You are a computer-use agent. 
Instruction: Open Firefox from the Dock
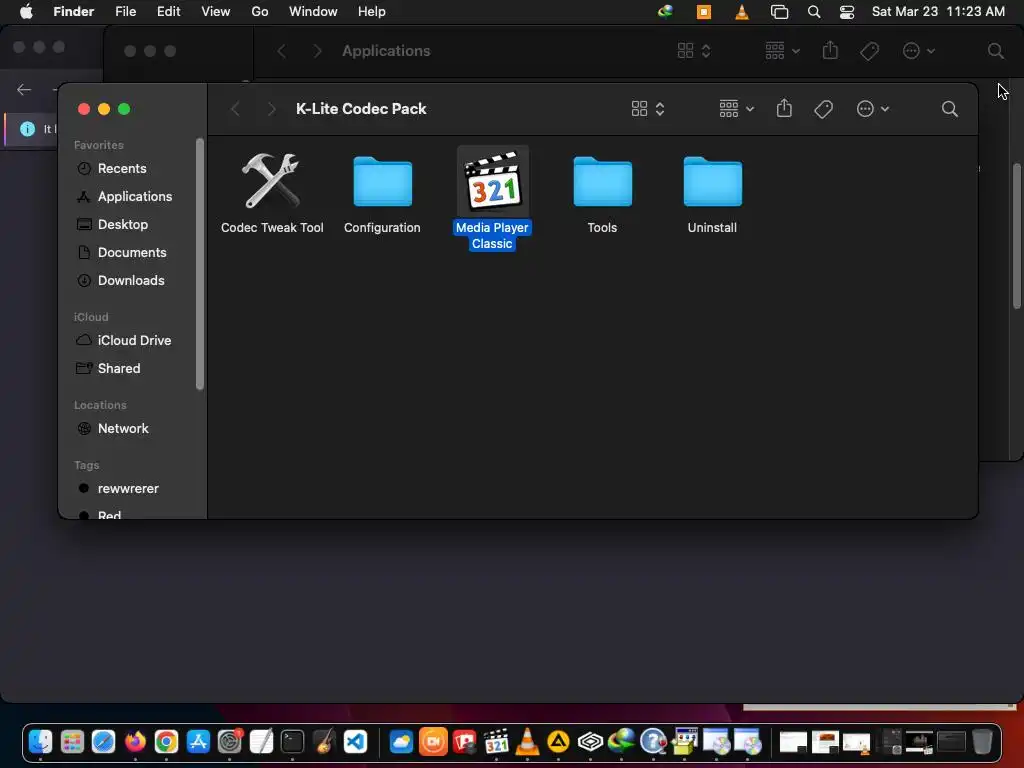(x=135, y=742)
